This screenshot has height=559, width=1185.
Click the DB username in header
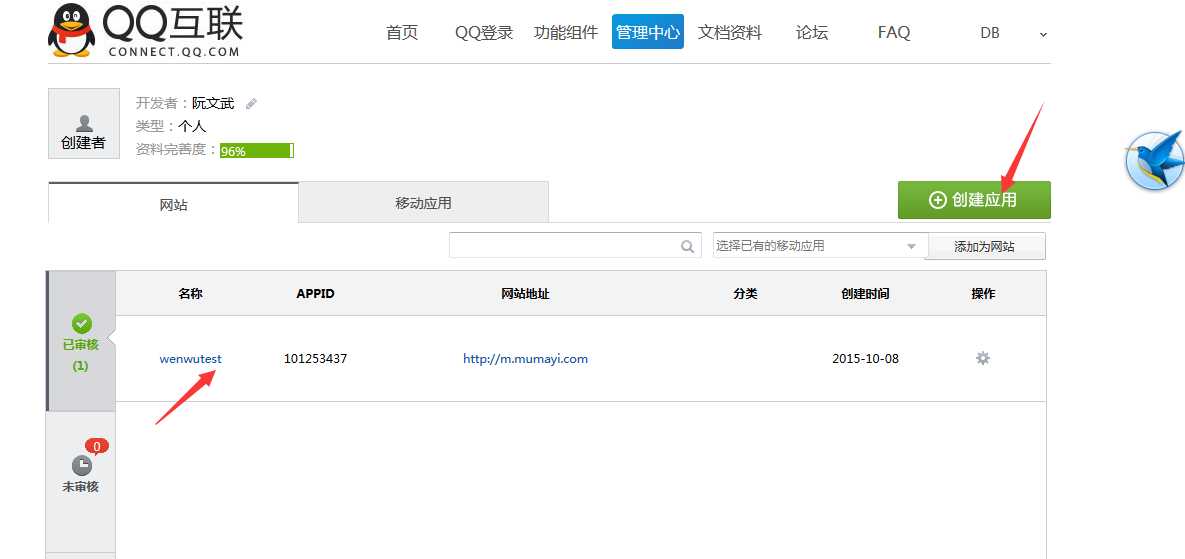coord(990,33)
